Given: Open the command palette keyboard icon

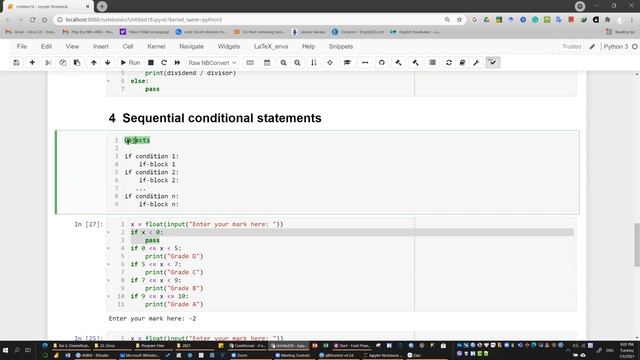Looking at the screenshot, I should [x=250, y=62].
